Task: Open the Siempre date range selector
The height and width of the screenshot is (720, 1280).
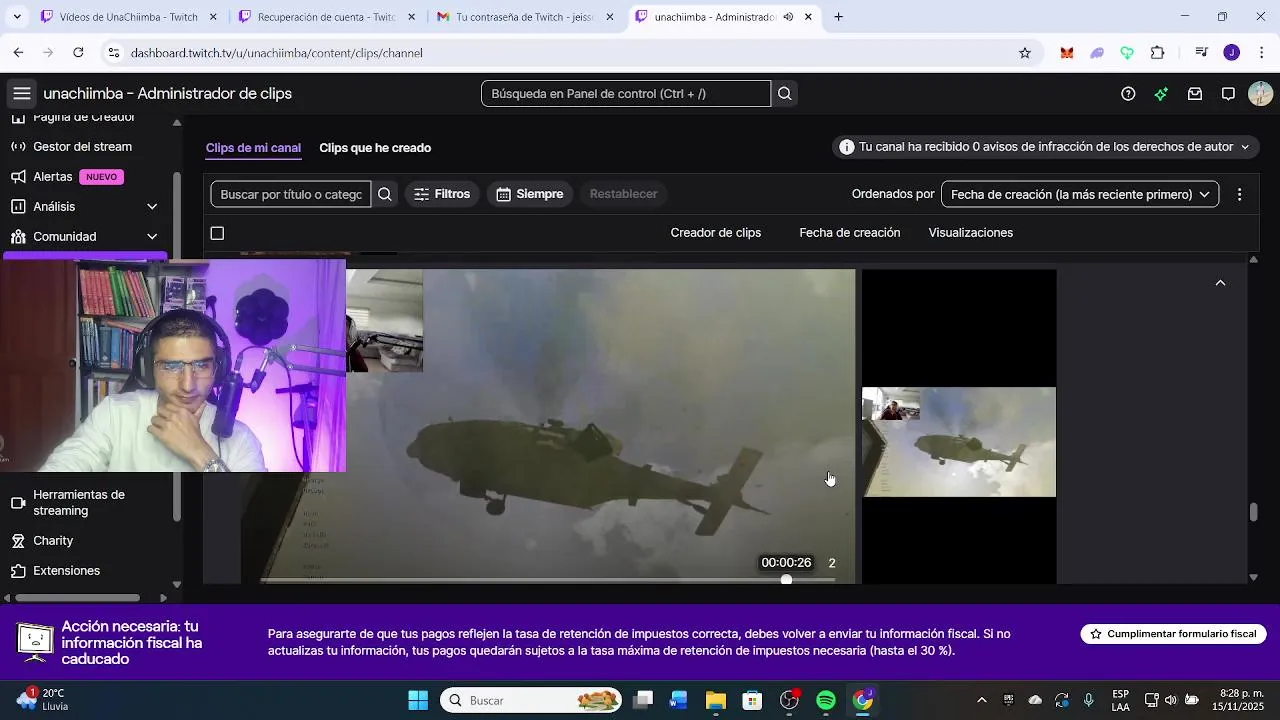Action: 530,194
